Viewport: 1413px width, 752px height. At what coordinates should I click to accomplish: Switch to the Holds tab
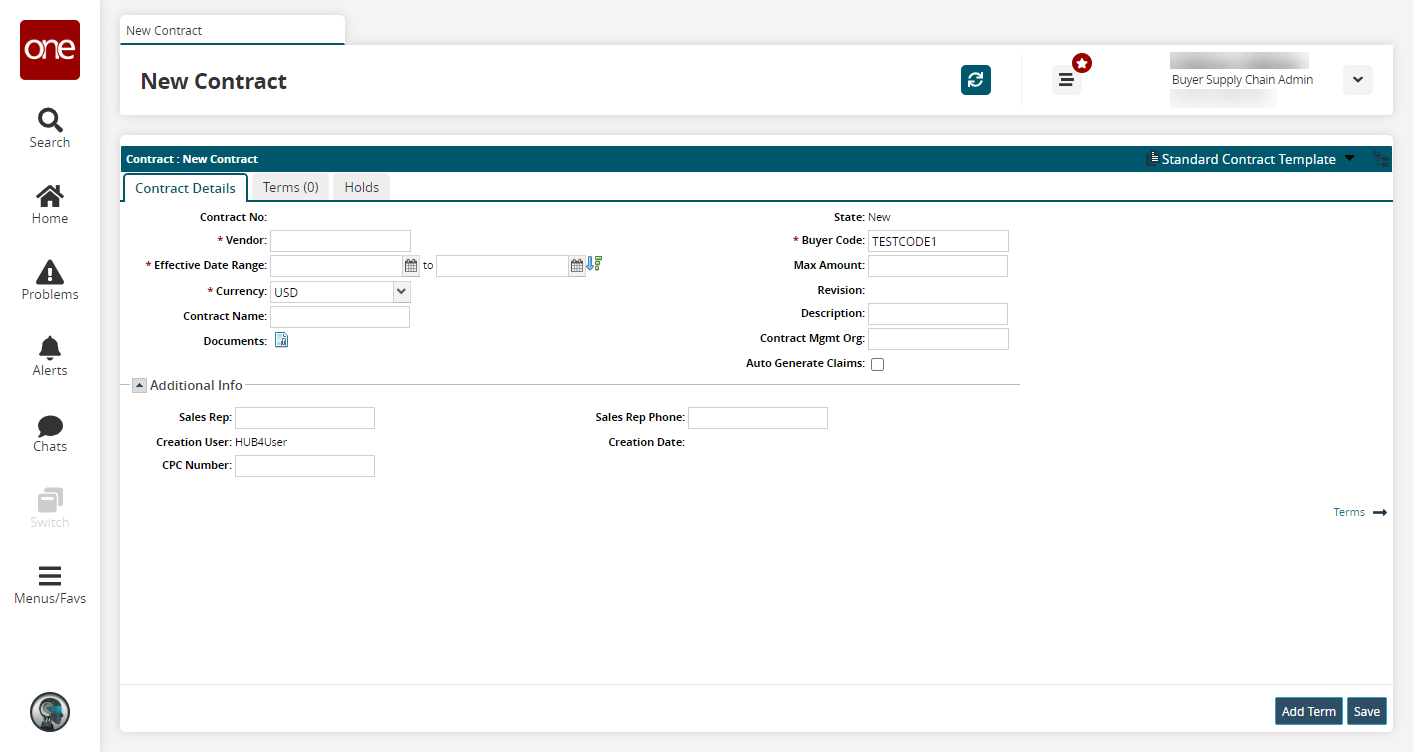[361, 187]
